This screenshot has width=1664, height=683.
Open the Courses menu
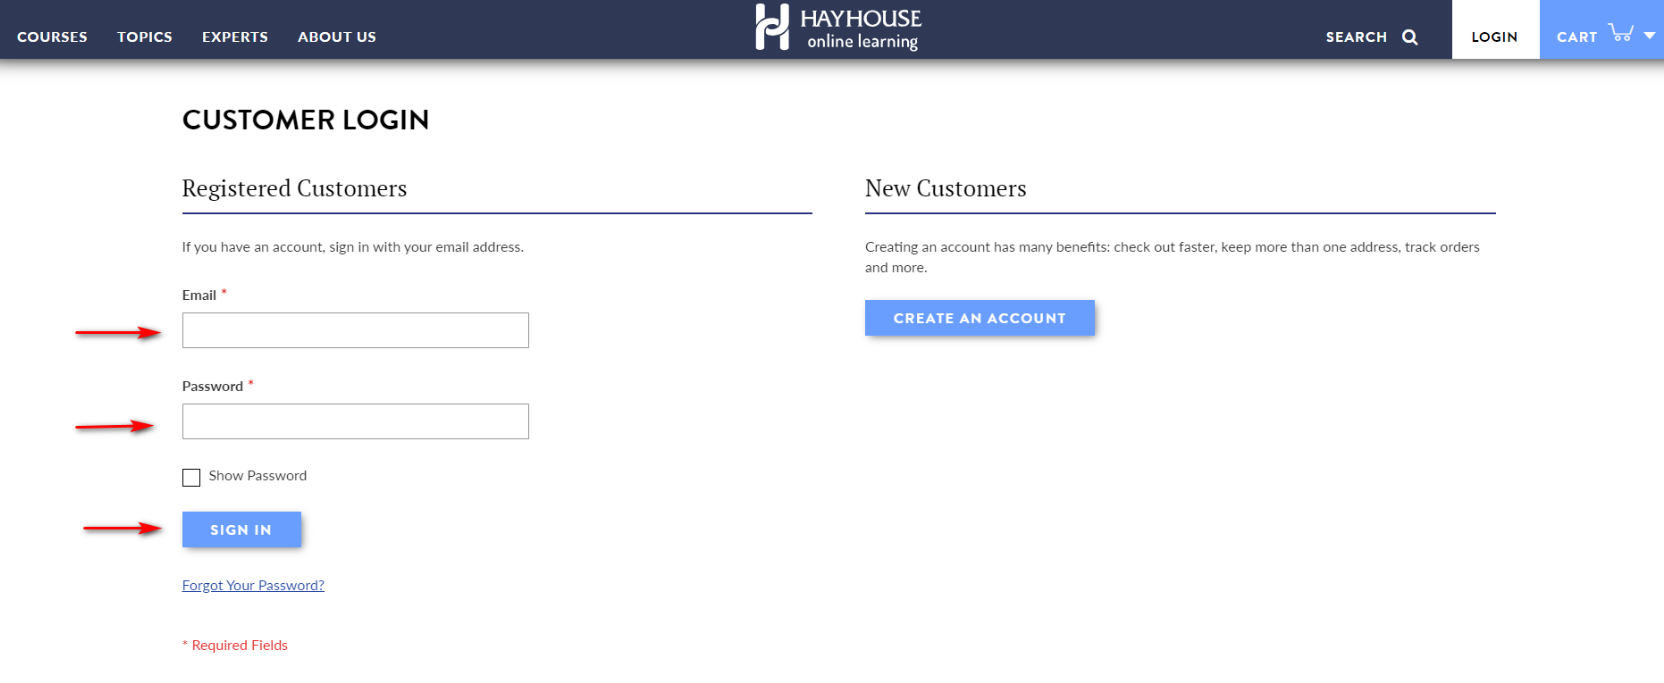52,37
